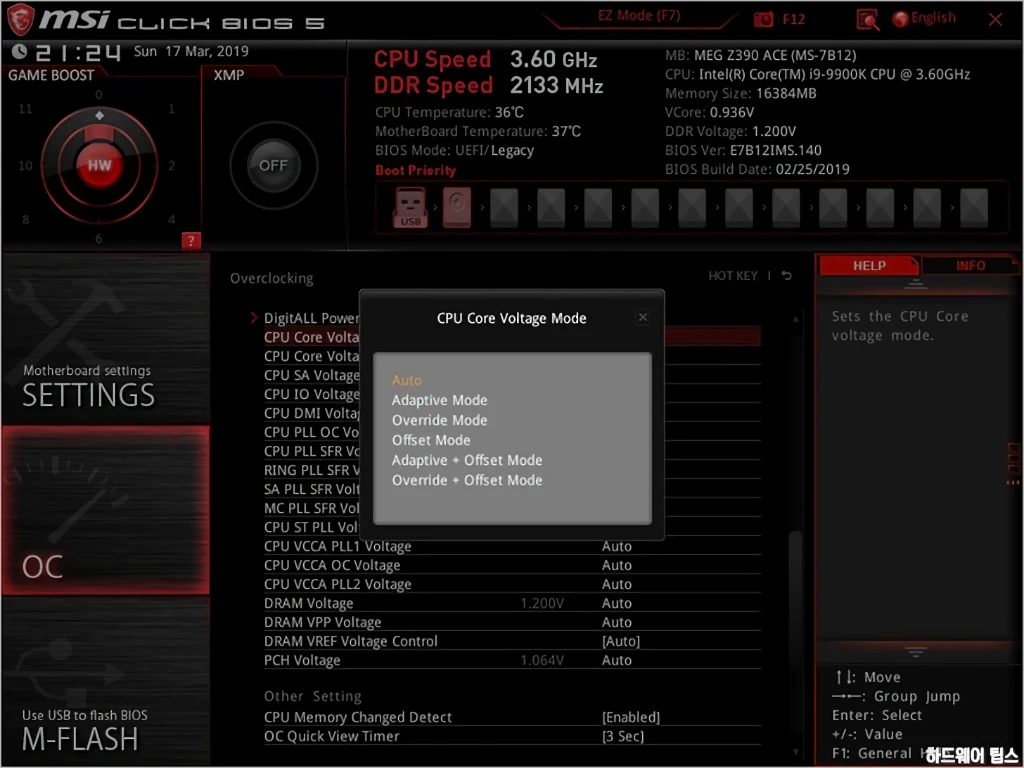Click the HOT KEY button
The image size is (1024, 768).
(733, 276)
